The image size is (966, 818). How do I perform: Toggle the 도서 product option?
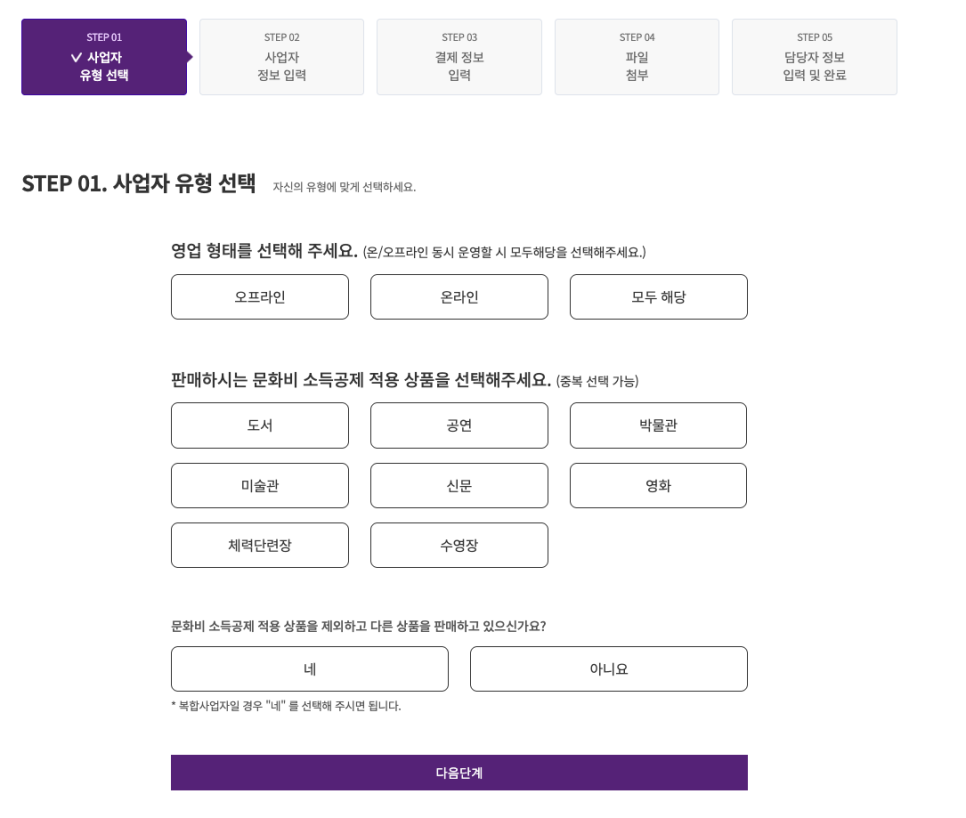260,425
